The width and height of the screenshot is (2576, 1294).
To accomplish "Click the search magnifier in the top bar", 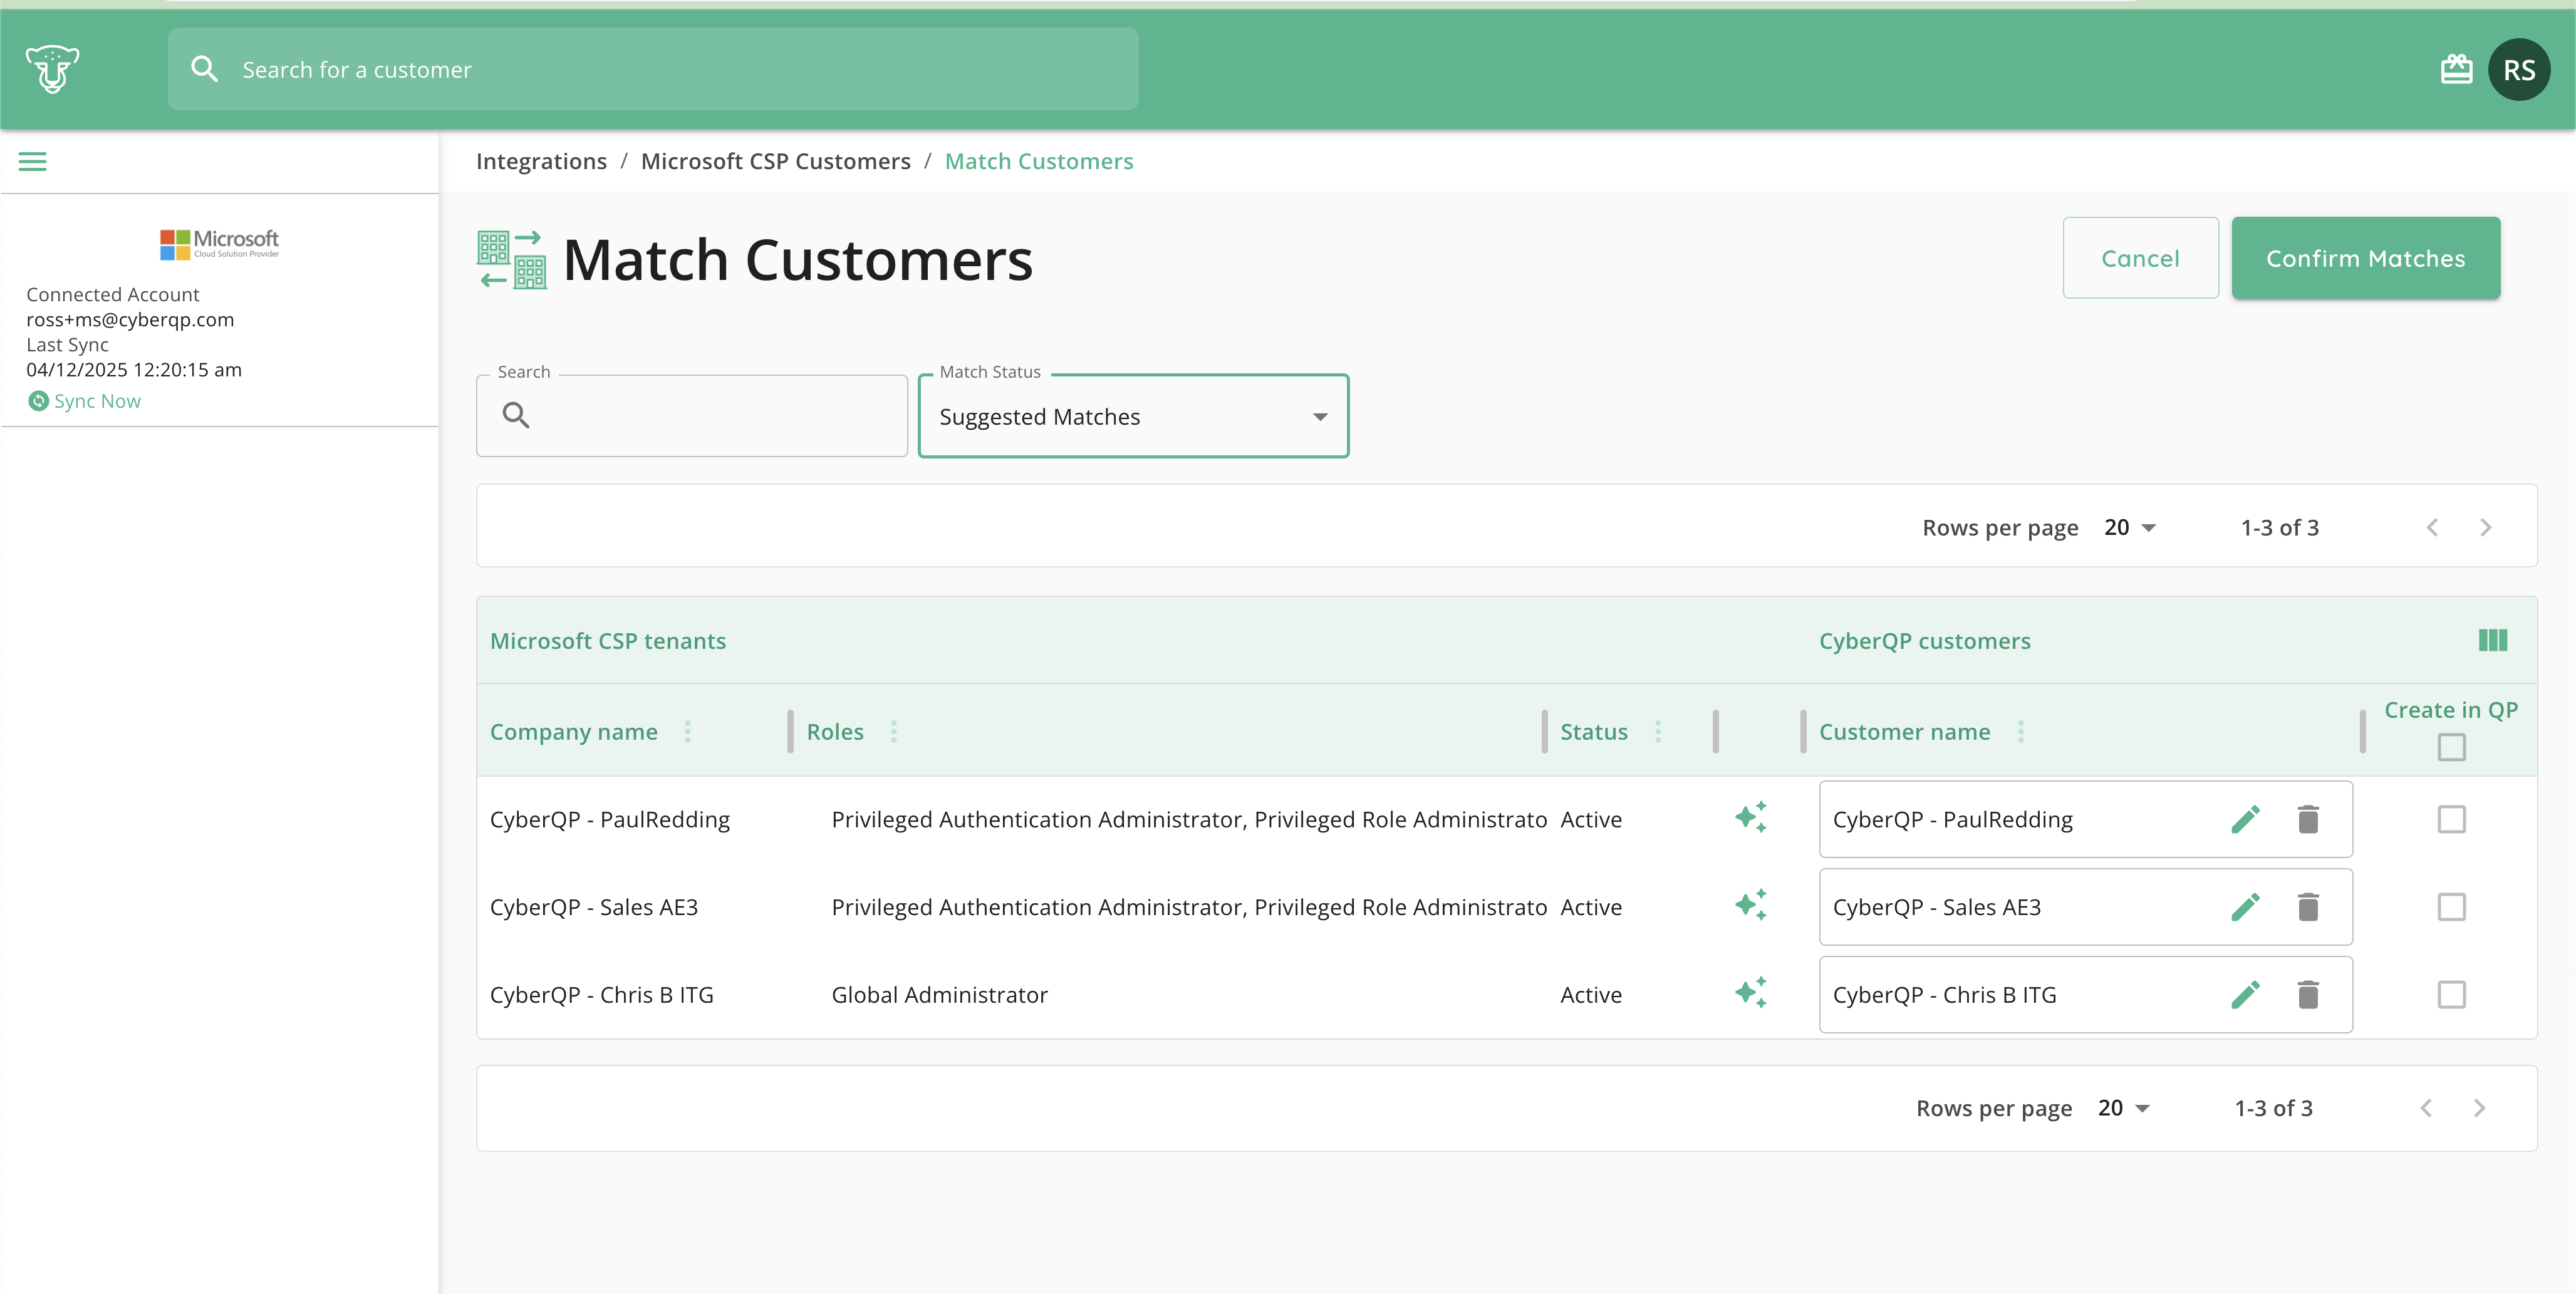I will [205, 69].
